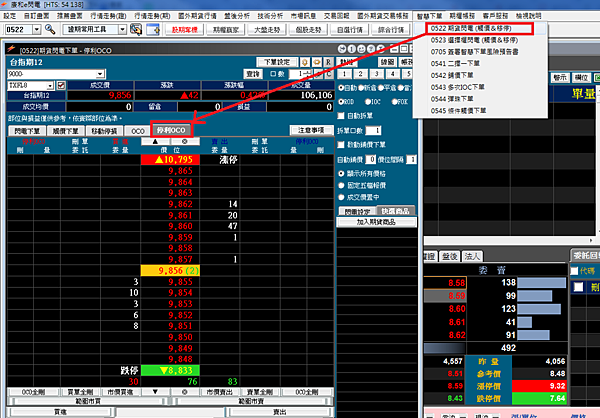600x418 pixels.
Task: Choose menu item 0543 多次IOC下單
Action: [457, 87]
